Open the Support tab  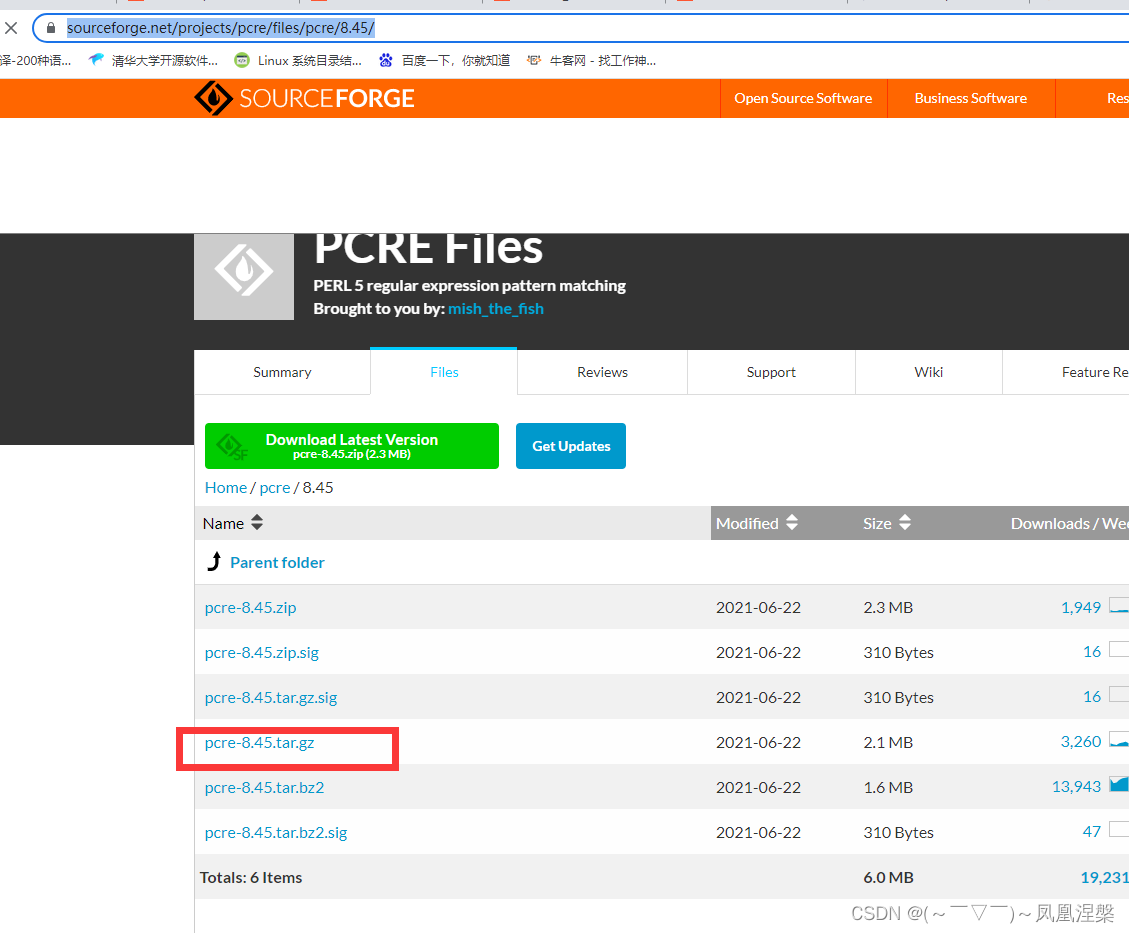(771, 372)
